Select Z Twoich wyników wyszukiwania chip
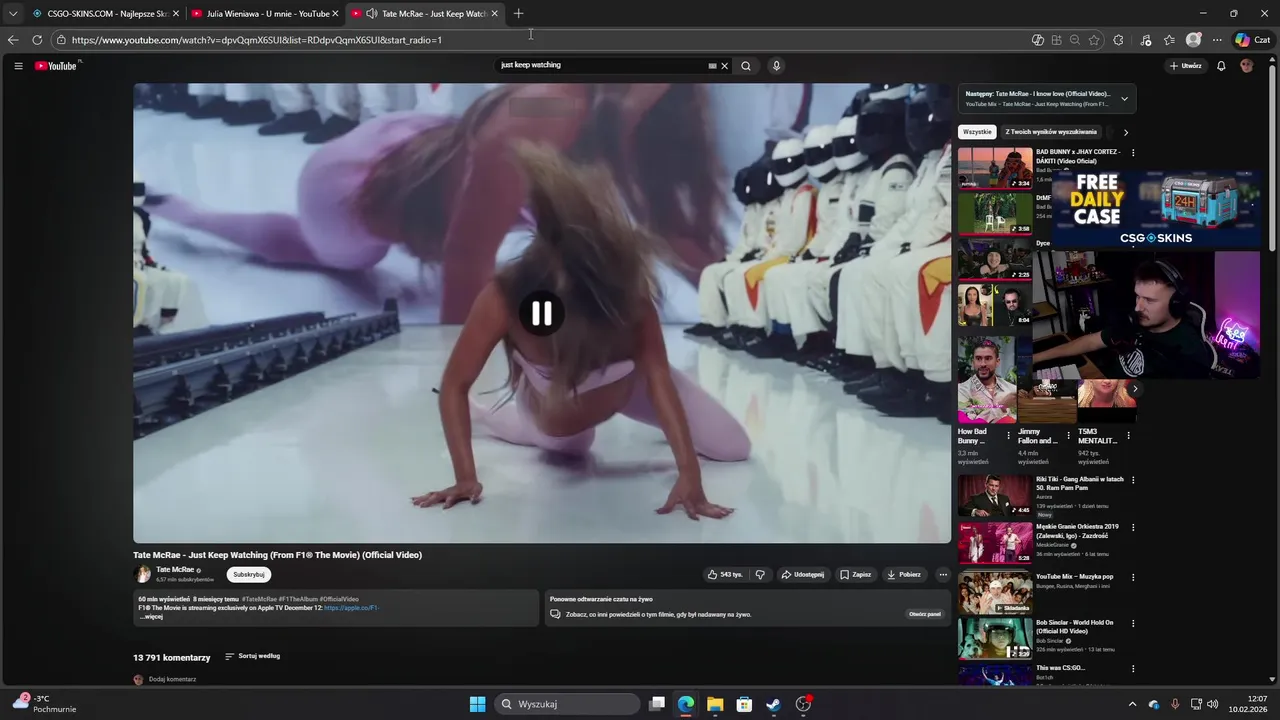 1051,132
